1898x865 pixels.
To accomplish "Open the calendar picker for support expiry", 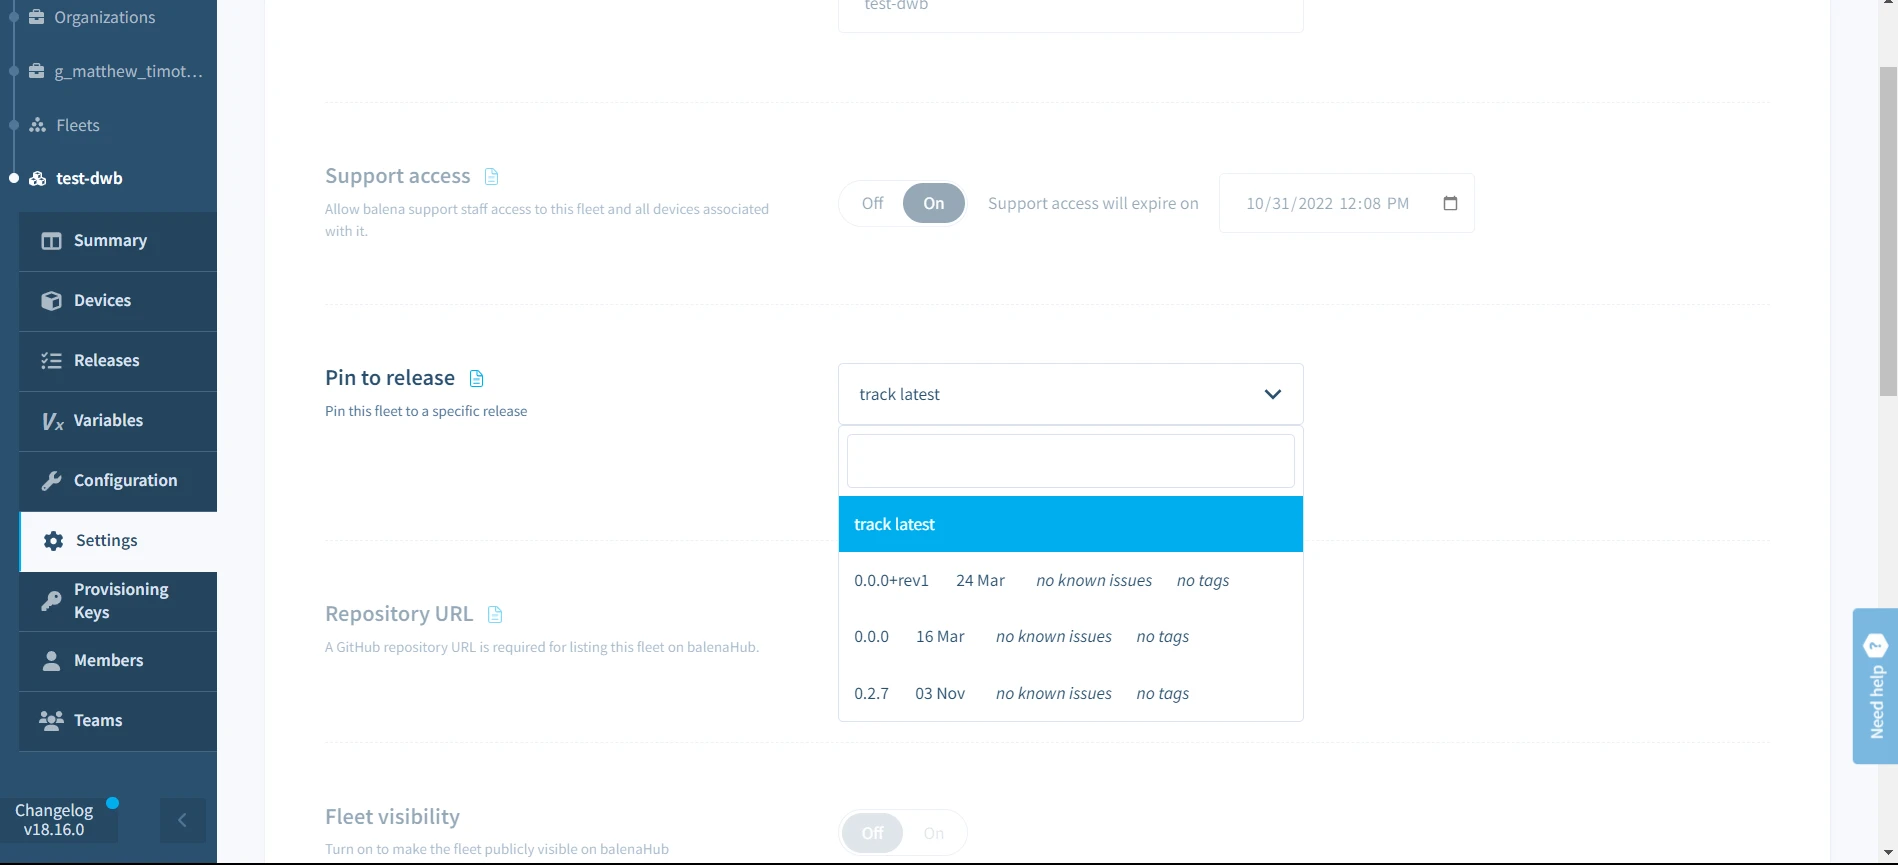I will coord(1450,203).
